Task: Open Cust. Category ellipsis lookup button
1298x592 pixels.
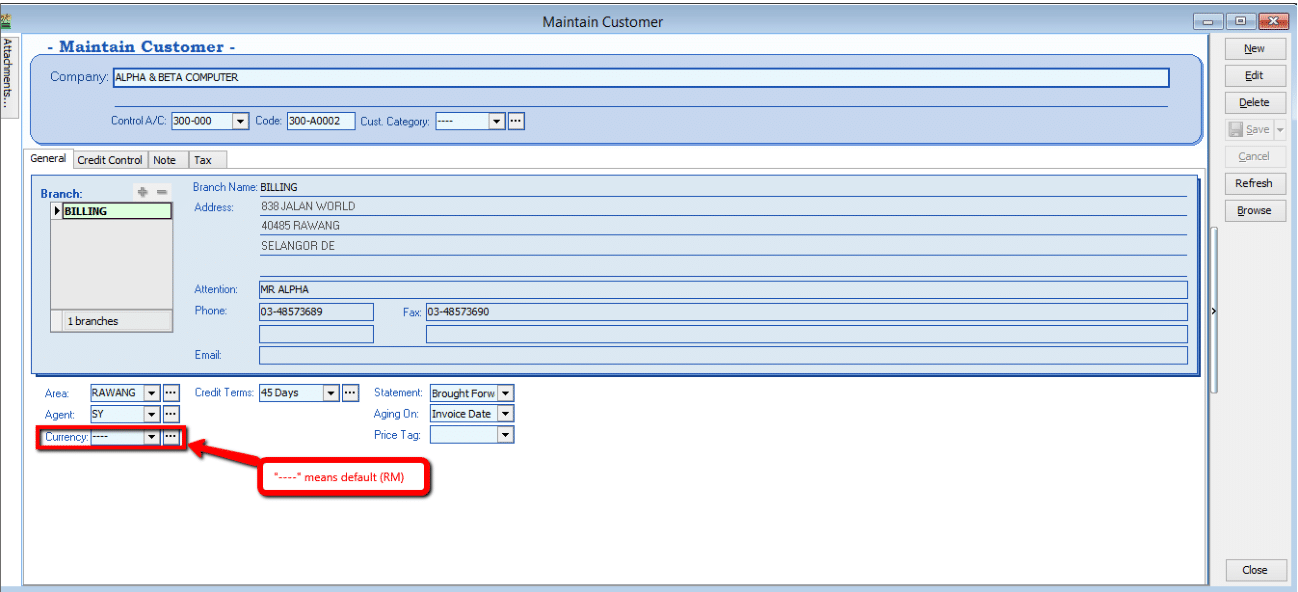Action: (516, 121)
